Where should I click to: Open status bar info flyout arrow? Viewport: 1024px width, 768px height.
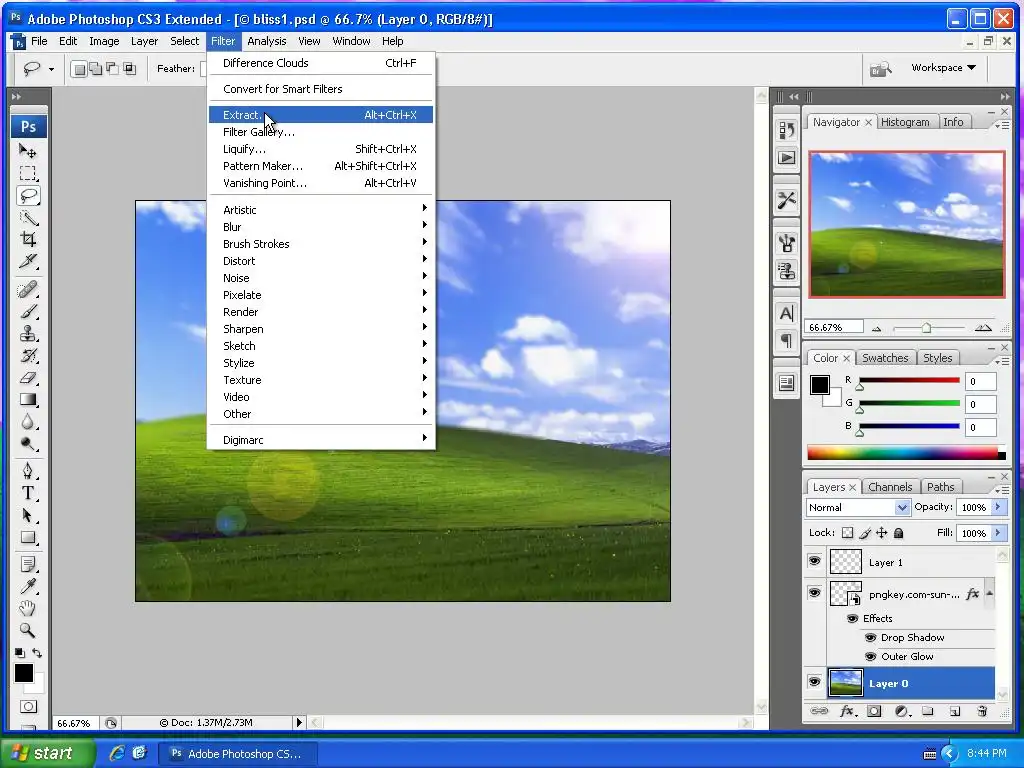pyautogui.click(x=299, y=722)
